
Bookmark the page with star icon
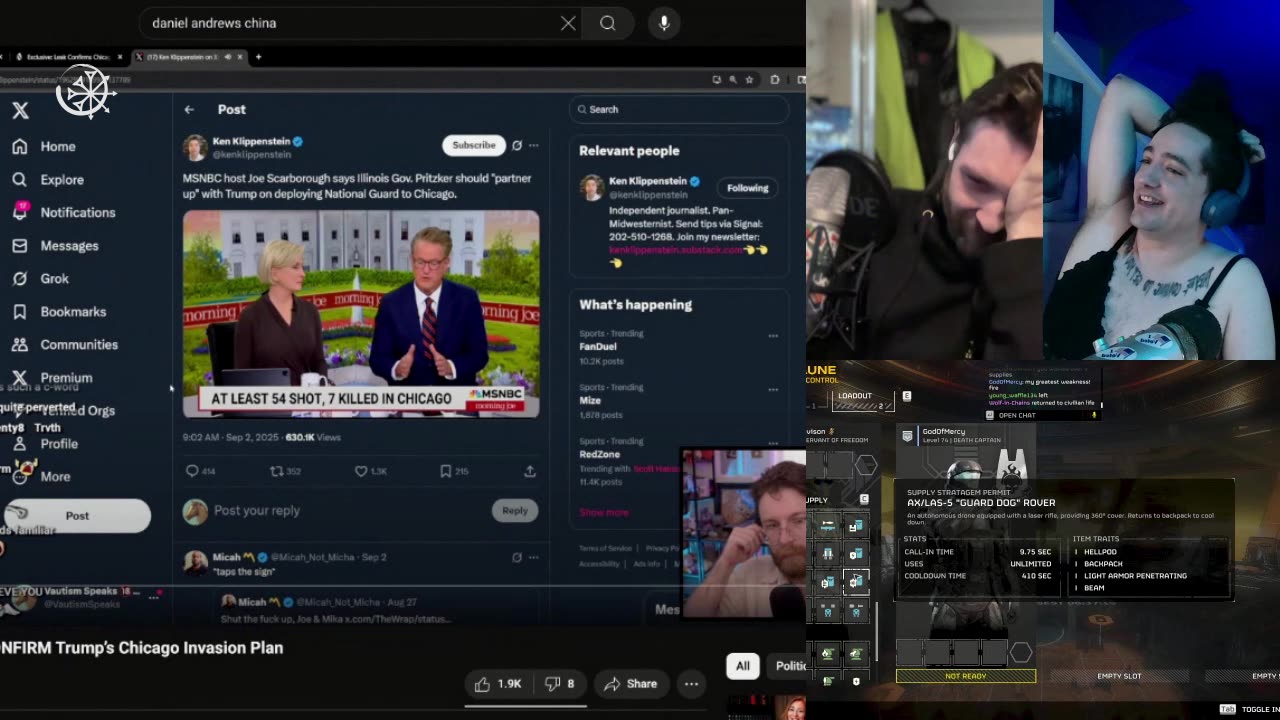(749, 80)
